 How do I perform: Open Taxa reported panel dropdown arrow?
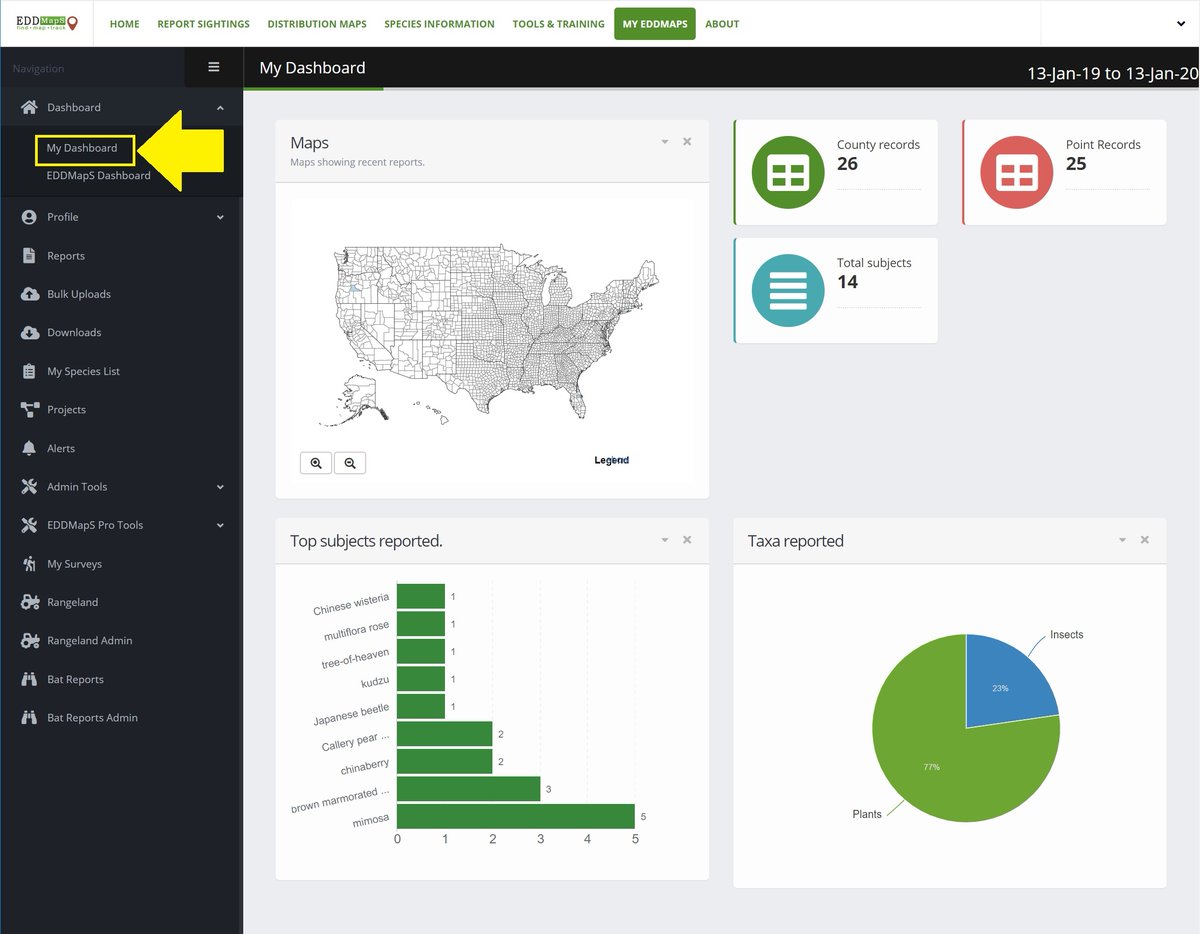(1123, 540)
